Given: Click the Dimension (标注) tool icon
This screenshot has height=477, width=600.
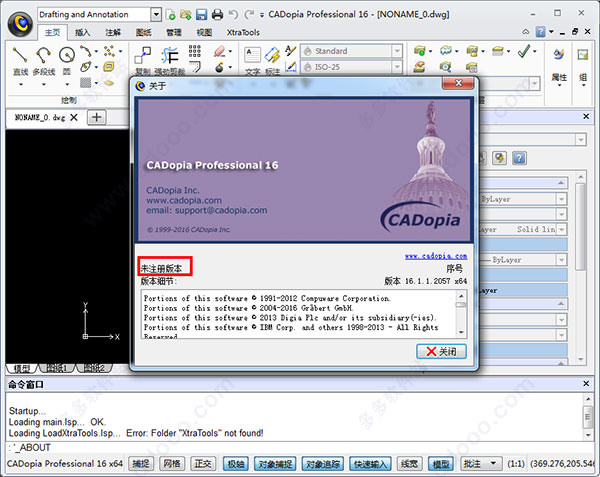Looking at the screenshot, I should pos(272,55).
